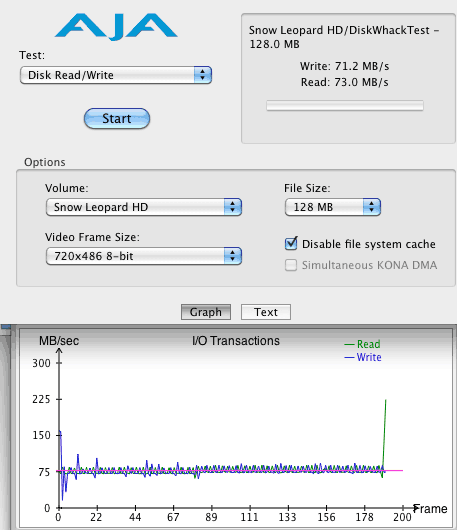This screenshot has height=530, width=457.
Task: Click the MB/sec axis label
Action: pyautogui.click(x=59, y=341)
